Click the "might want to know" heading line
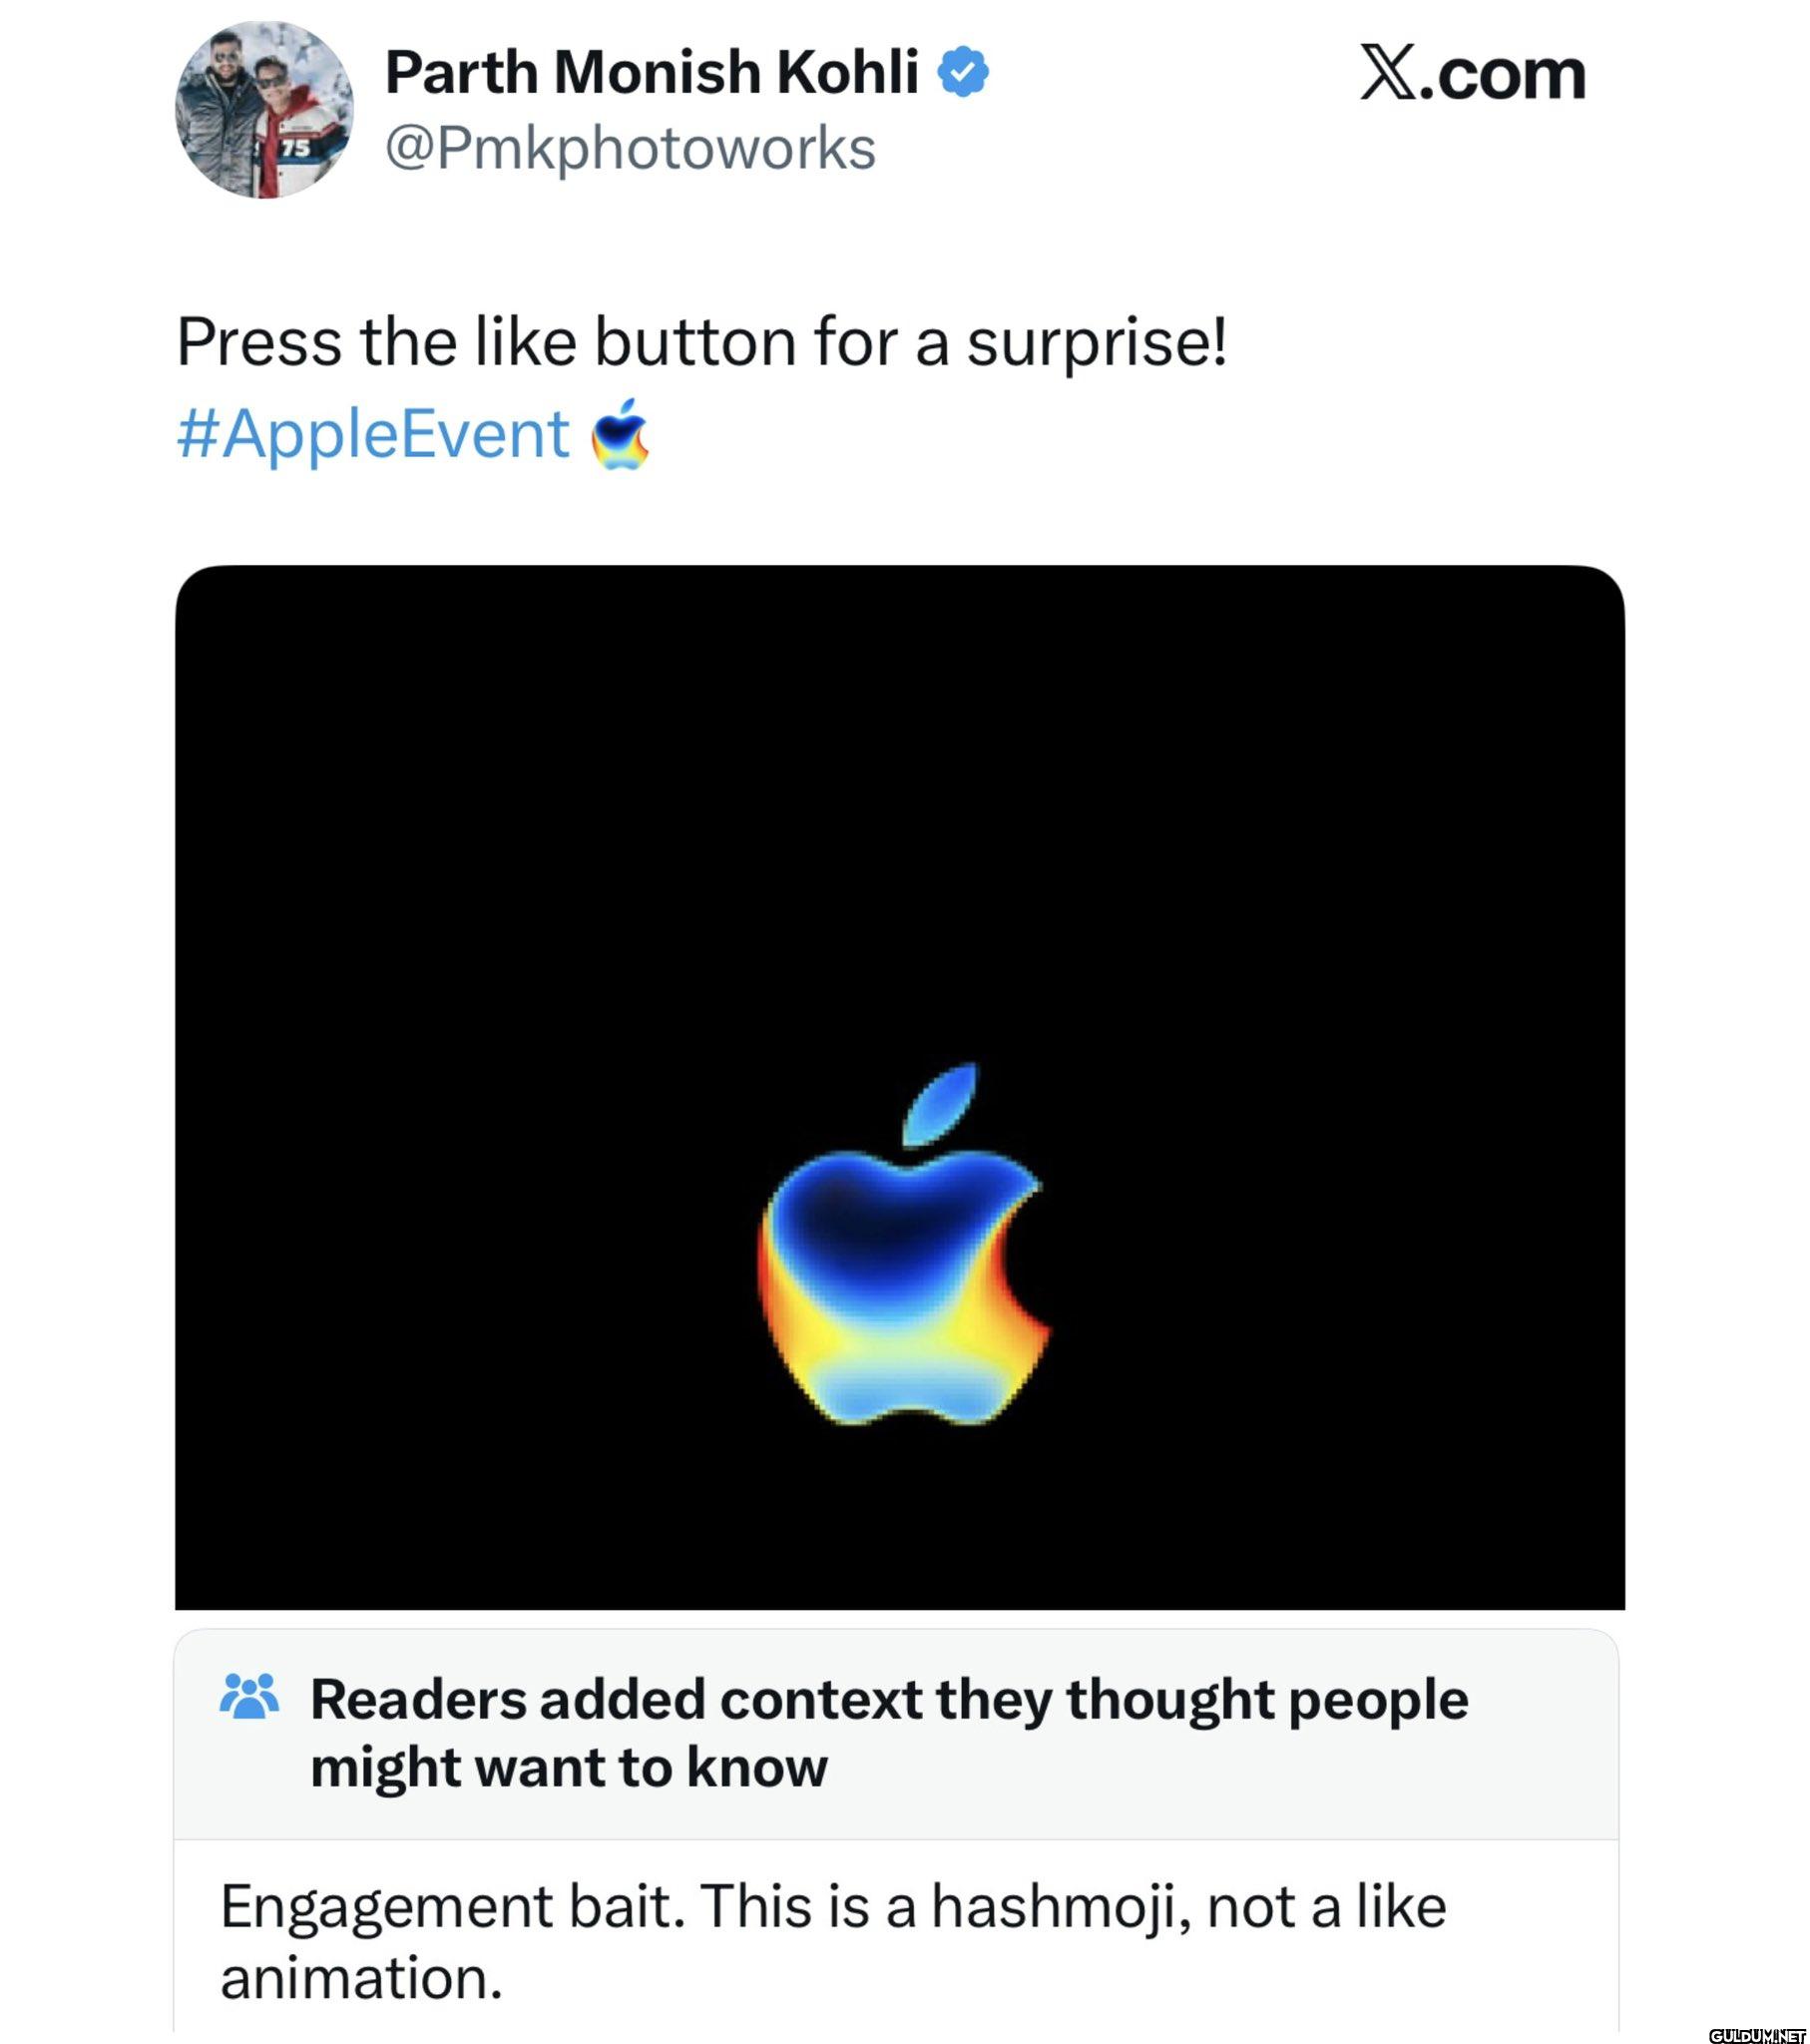 coord(569,1767)
